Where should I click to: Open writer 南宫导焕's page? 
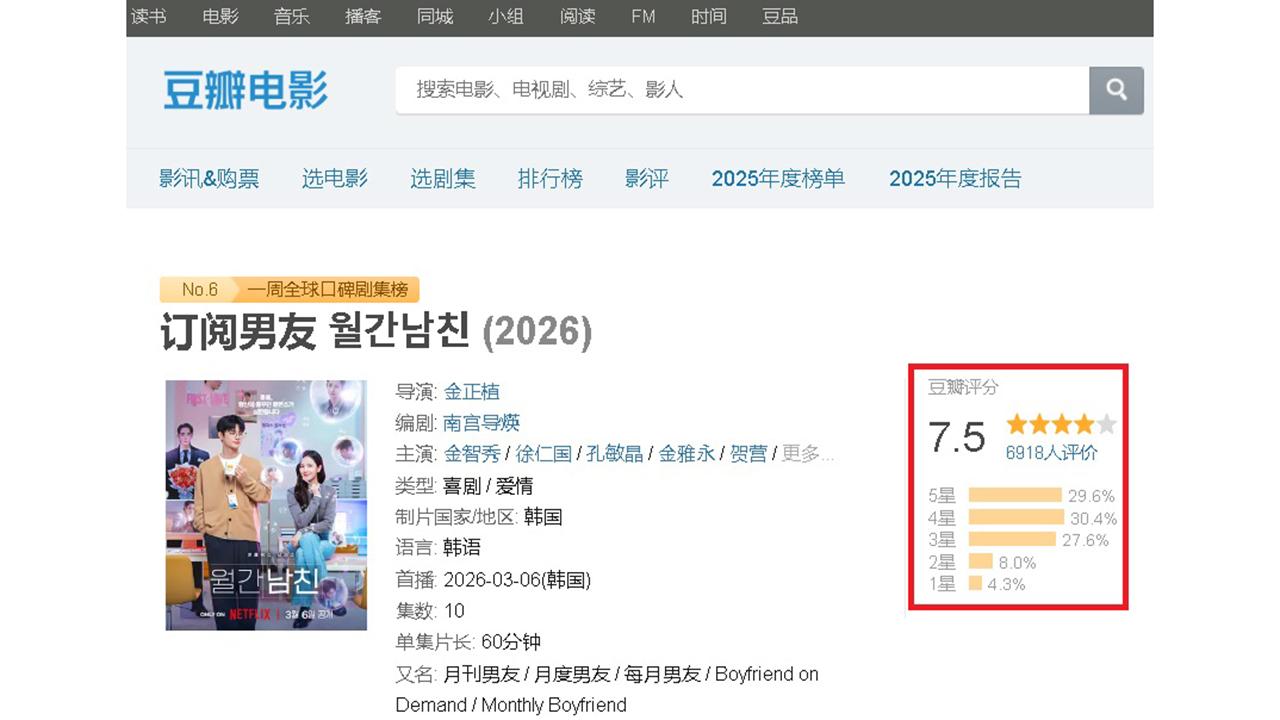pyautogui.click(x=482, y=423)
